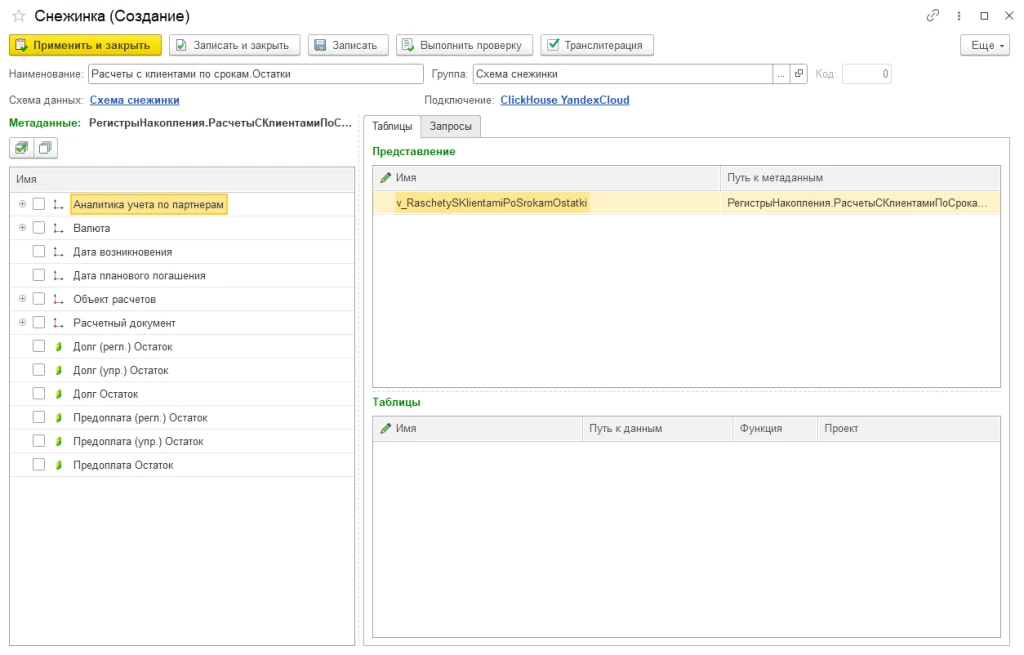Check the Валюта field checkbox
1024x655 pixels.
pyautogui.click(x=39, y=228)
